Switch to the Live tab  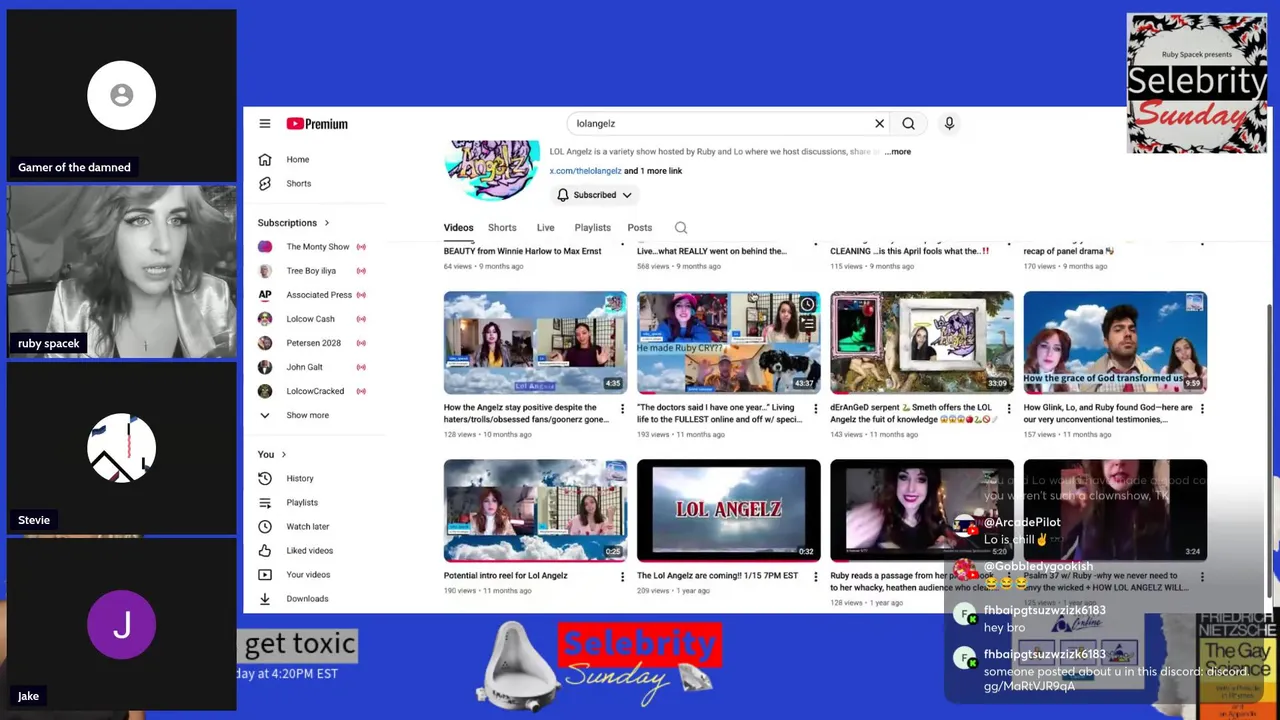click(545, 228)
